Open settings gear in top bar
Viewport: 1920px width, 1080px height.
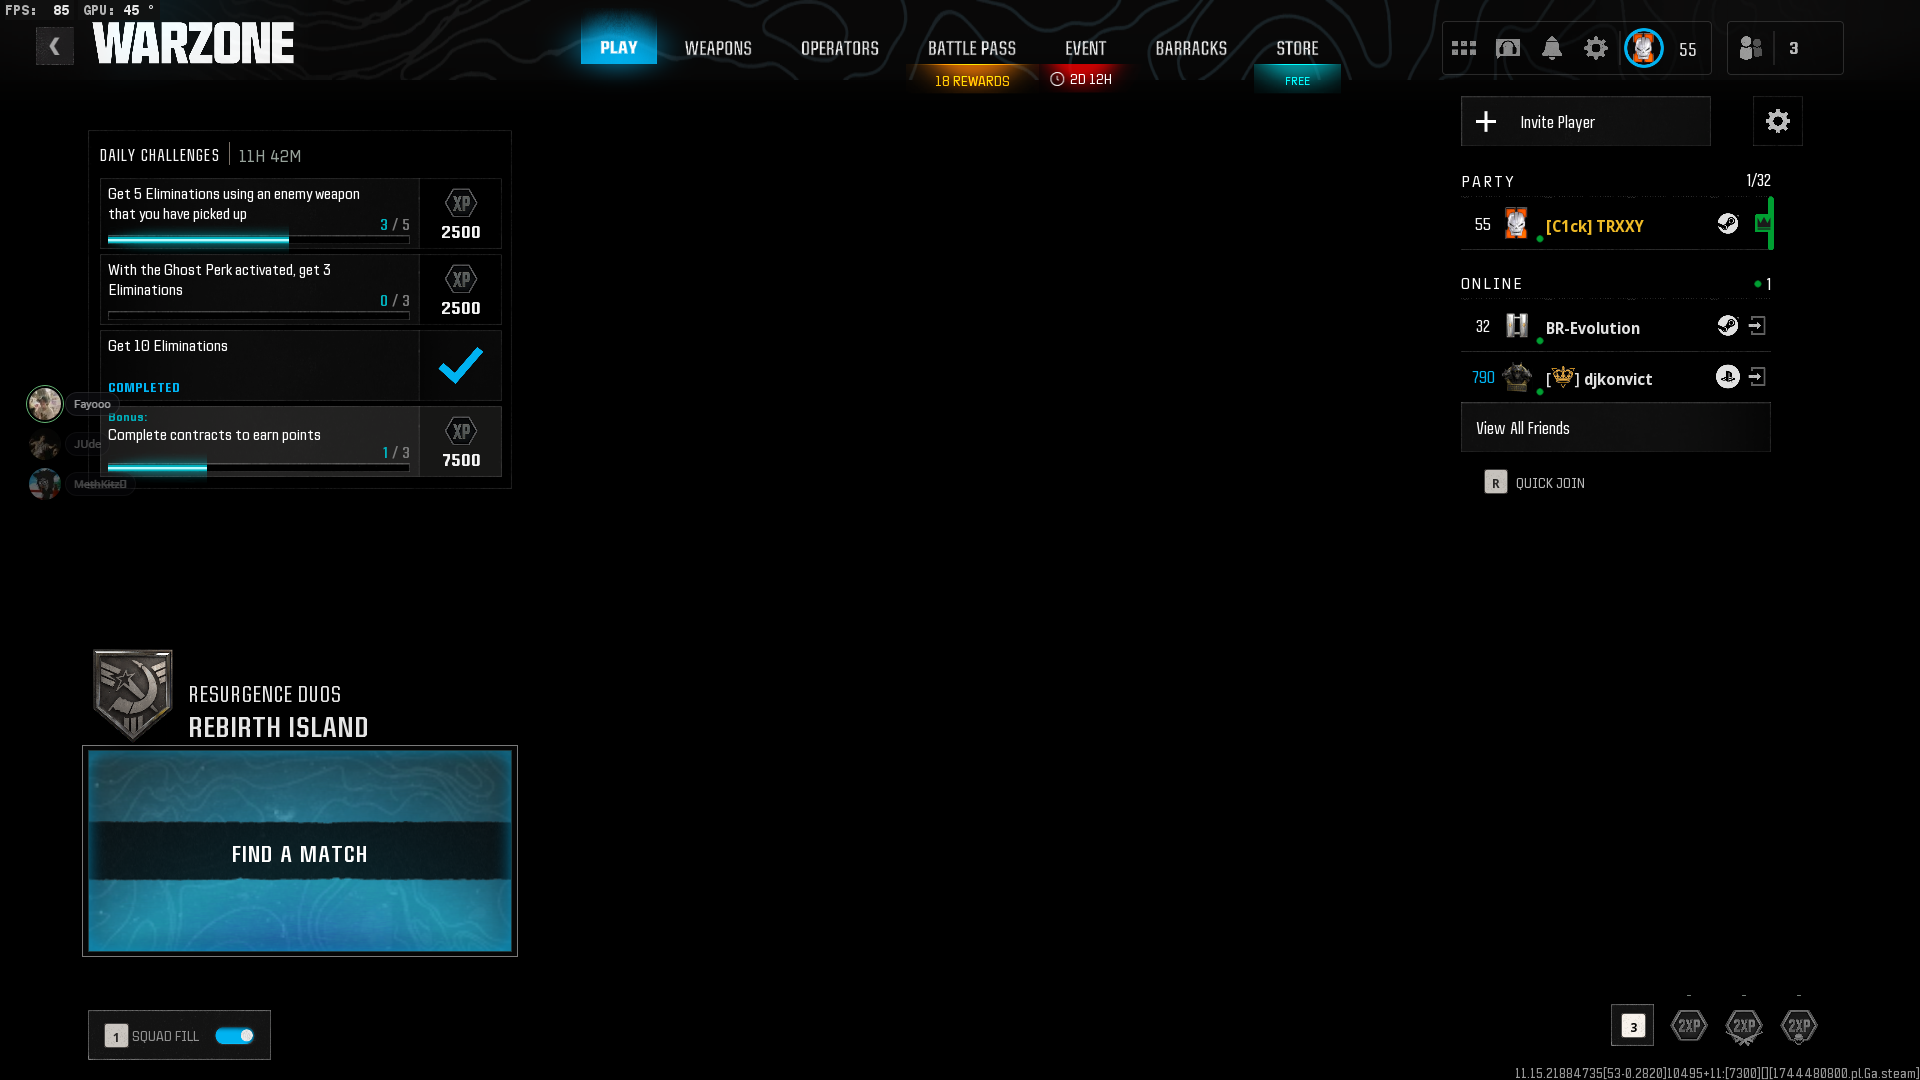(1596, 48)
